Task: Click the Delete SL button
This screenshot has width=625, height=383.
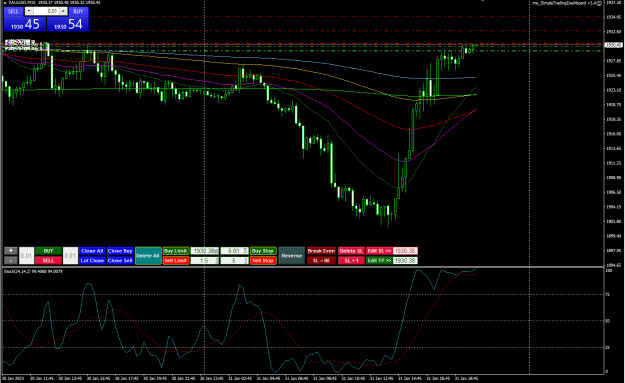Action: click(x=351, y=251)
